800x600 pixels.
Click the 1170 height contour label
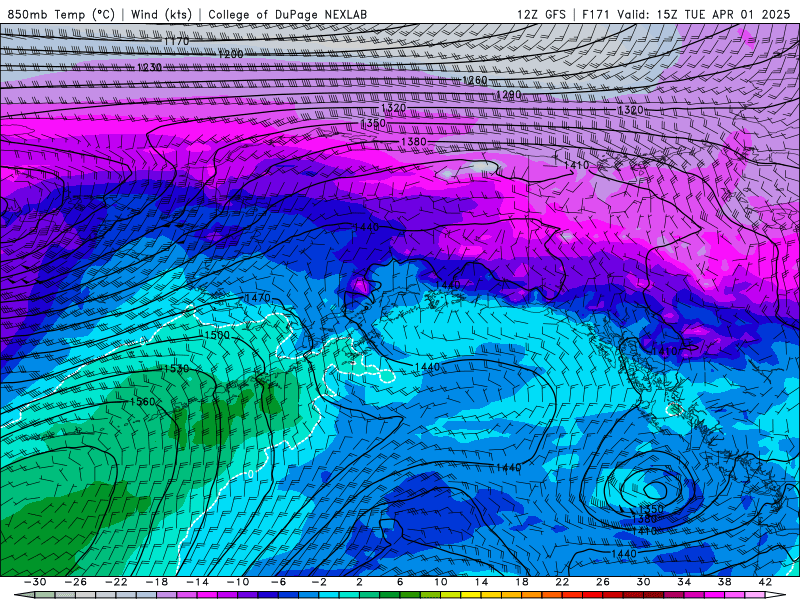click(x=177, y=41)
